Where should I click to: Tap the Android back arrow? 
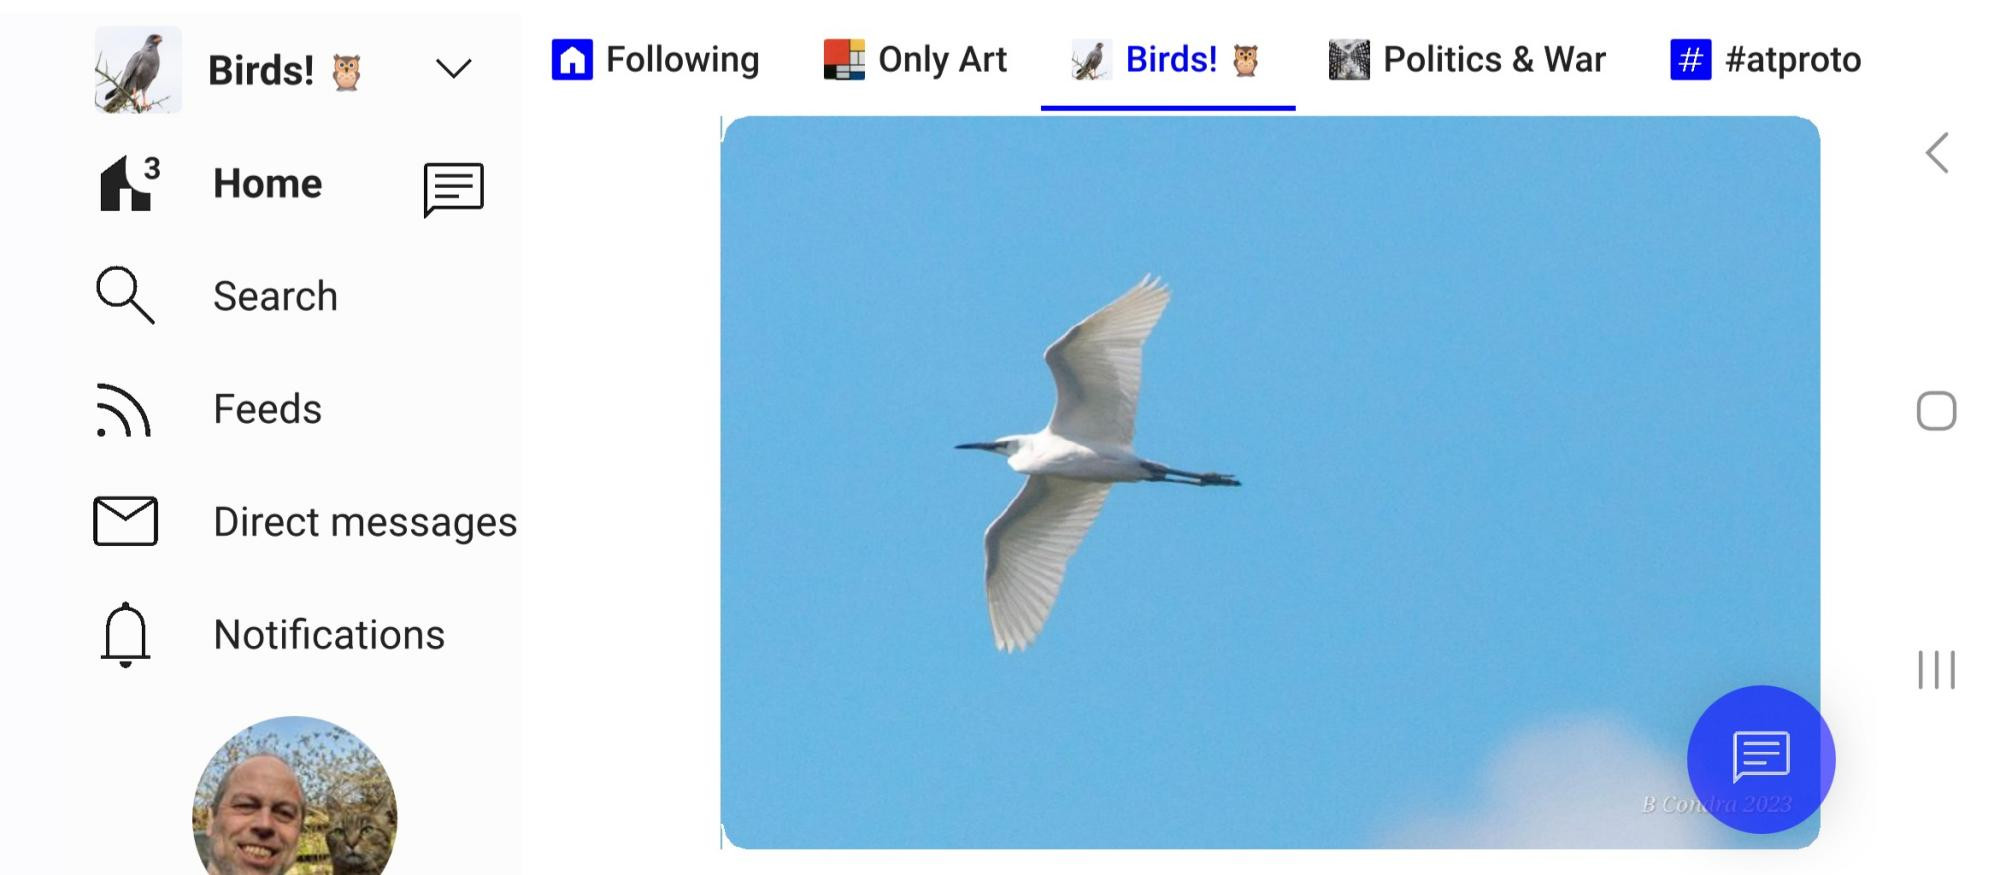point(1937,153)
